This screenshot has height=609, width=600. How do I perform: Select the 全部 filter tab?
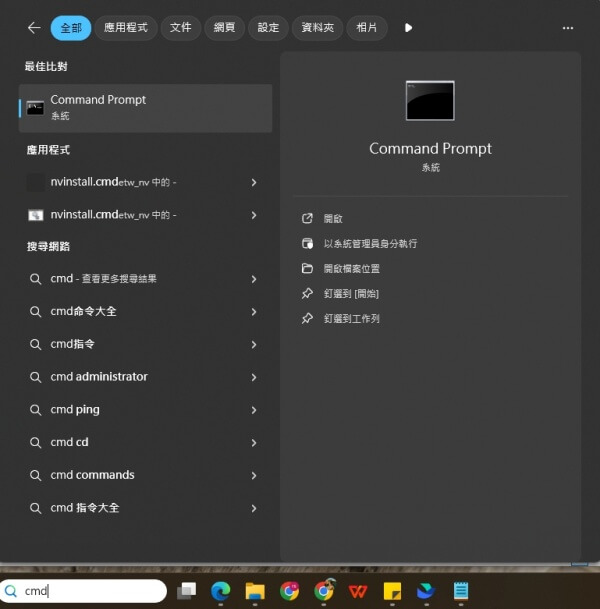pyautogui.click(x=71, y=28)
